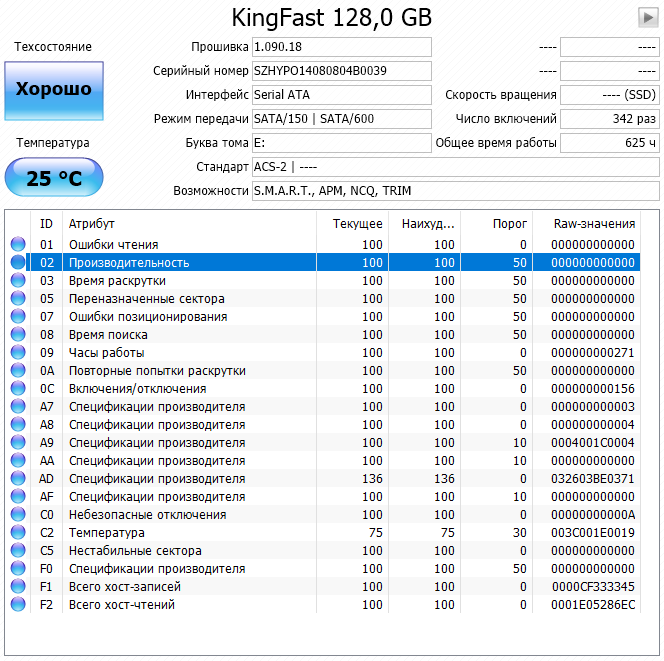The image size is (664, 661).
Task: Click status circle for 0A Повторные попытки раскрутки
Action: (18, 370)
